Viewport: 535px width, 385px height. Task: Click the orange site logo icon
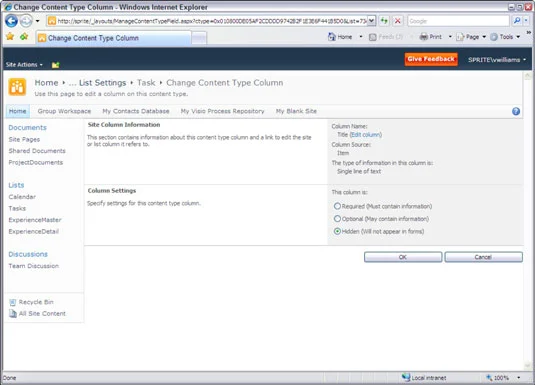17,87
